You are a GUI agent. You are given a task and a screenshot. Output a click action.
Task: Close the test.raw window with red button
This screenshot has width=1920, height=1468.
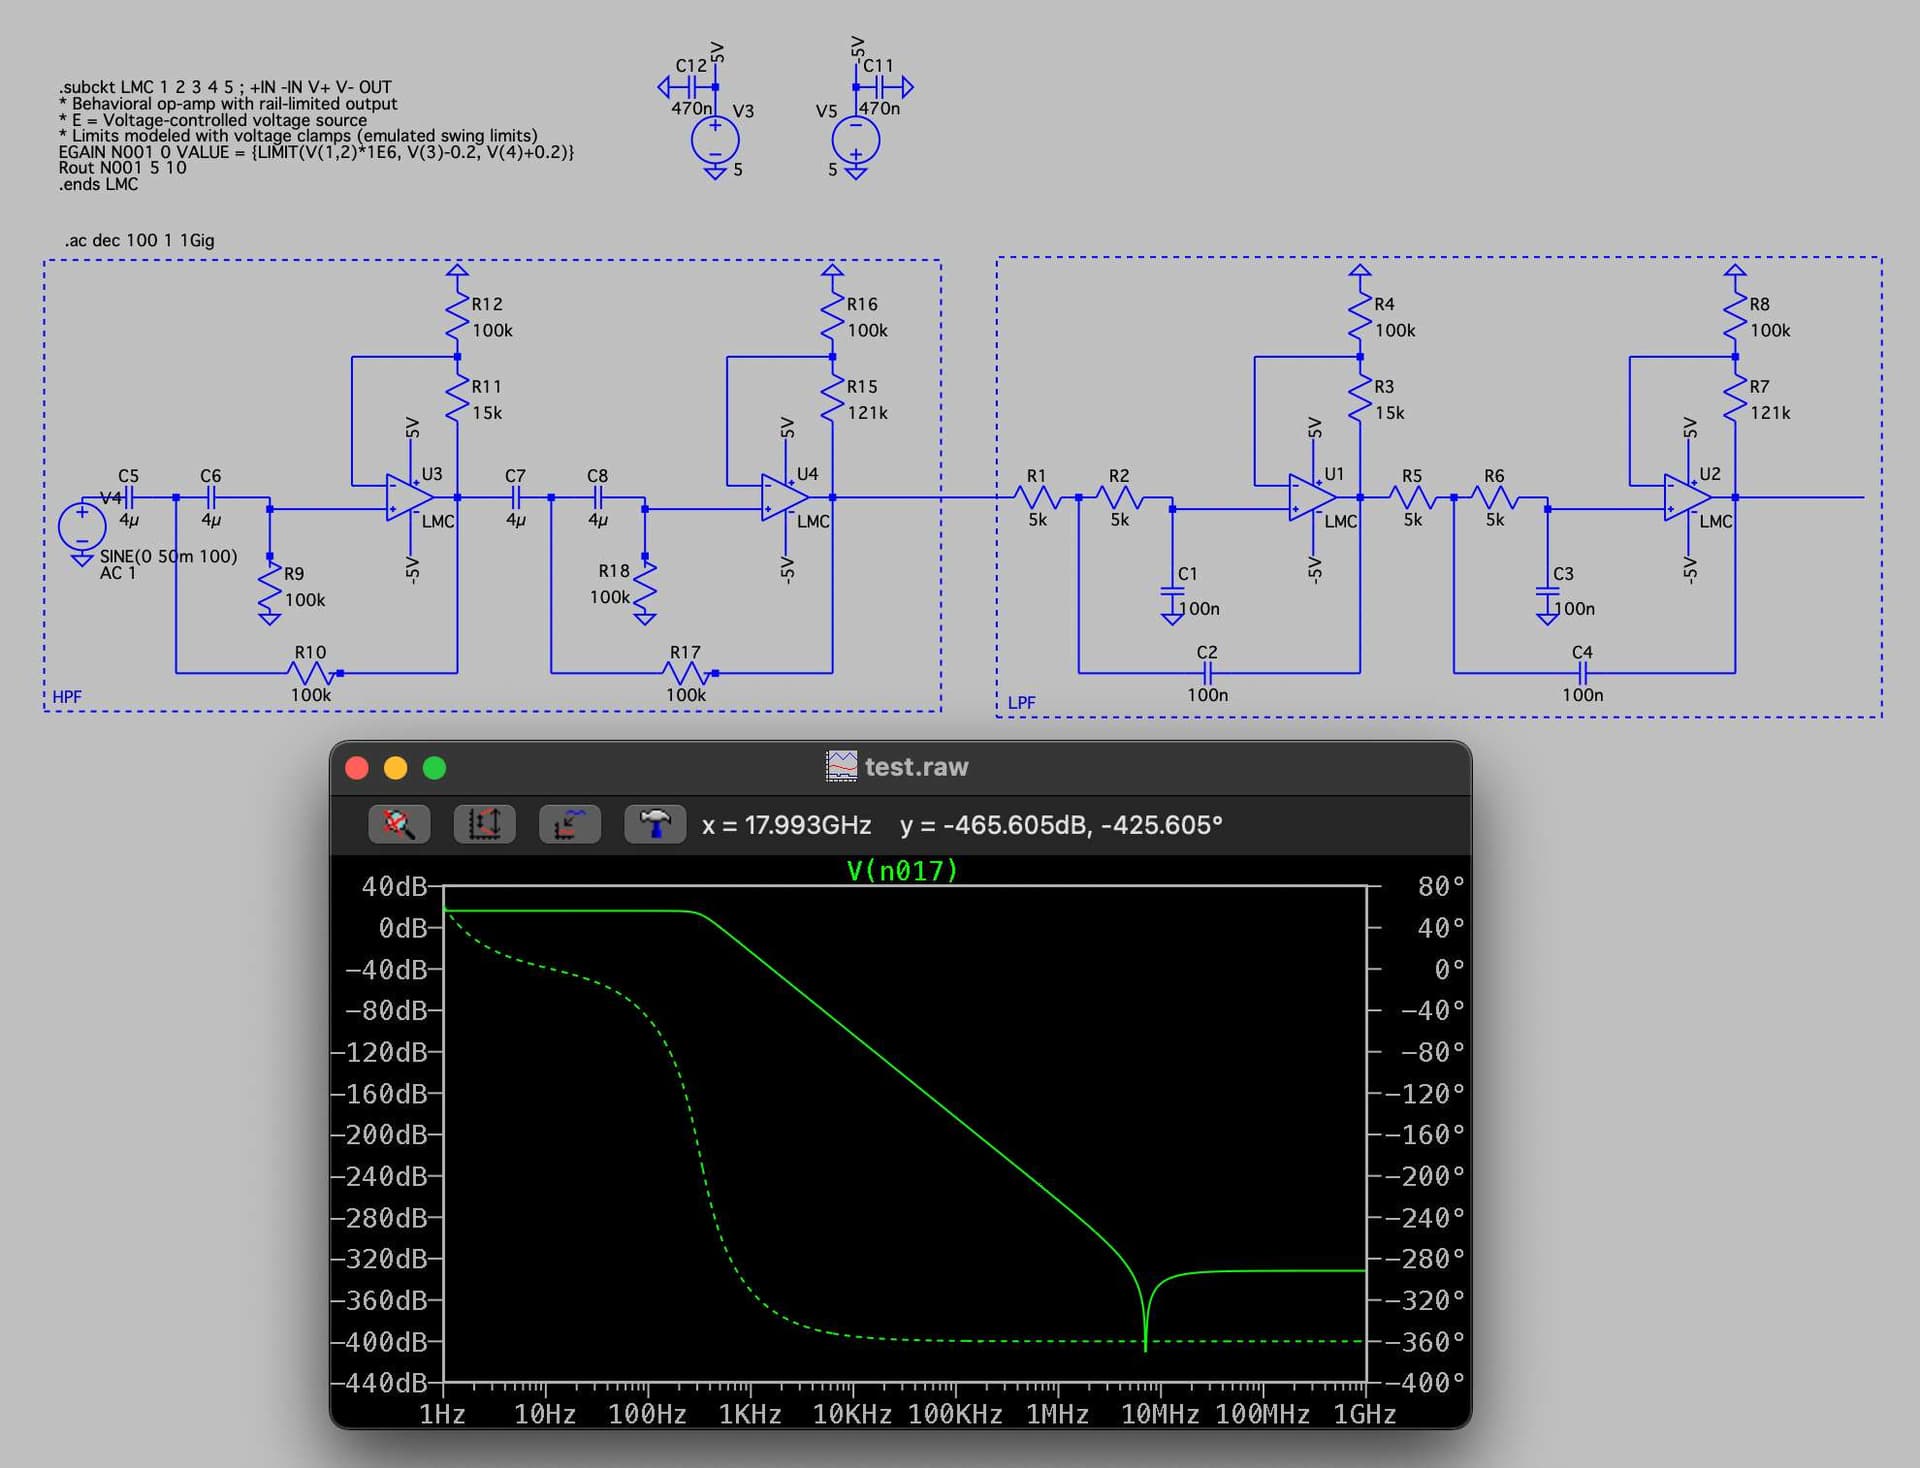point(357,768)
